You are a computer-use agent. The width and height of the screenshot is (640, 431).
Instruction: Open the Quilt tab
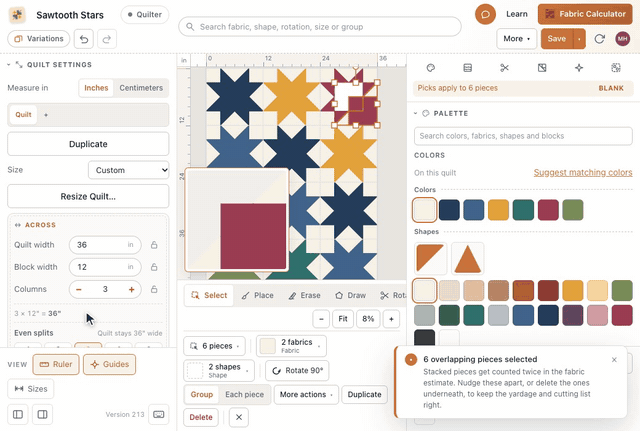23,115
